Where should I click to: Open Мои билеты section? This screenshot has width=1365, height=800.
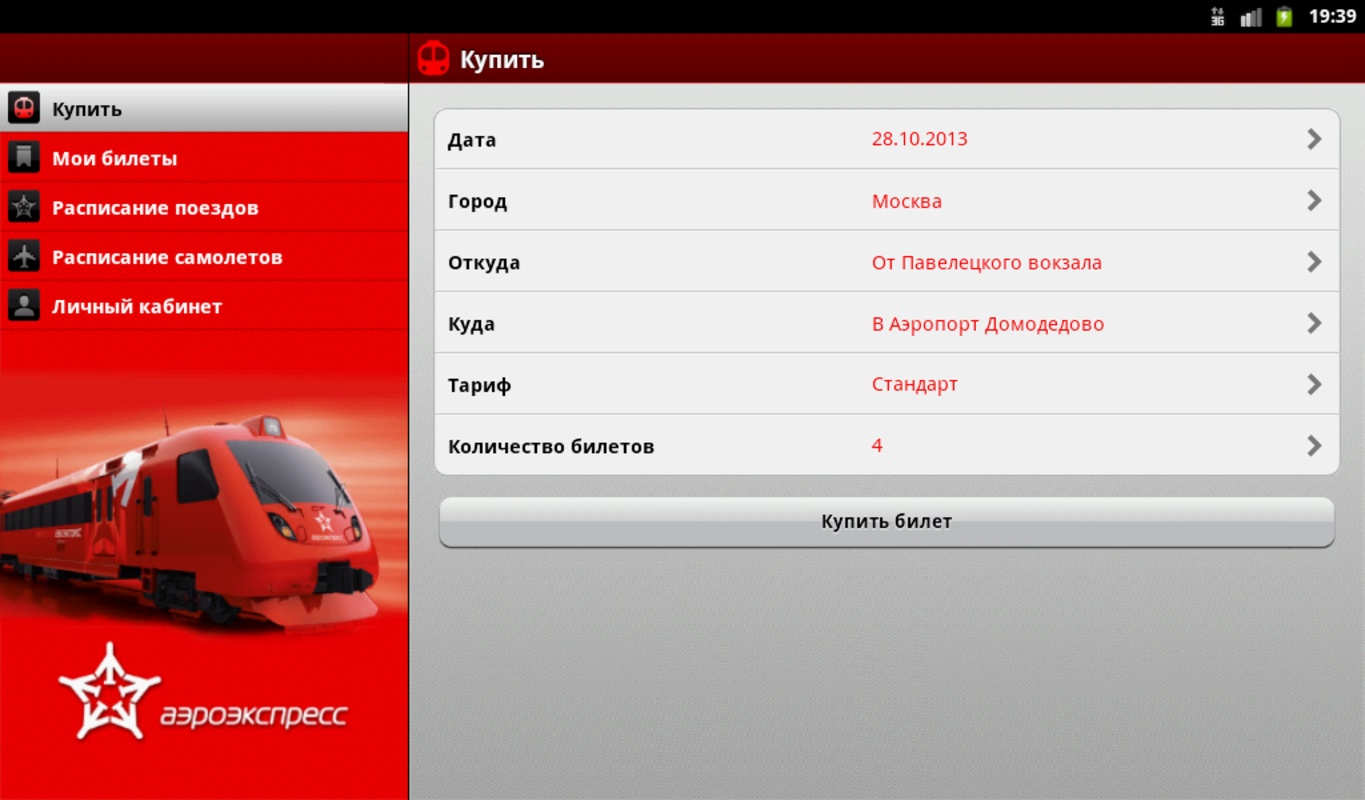pos(204,158)
